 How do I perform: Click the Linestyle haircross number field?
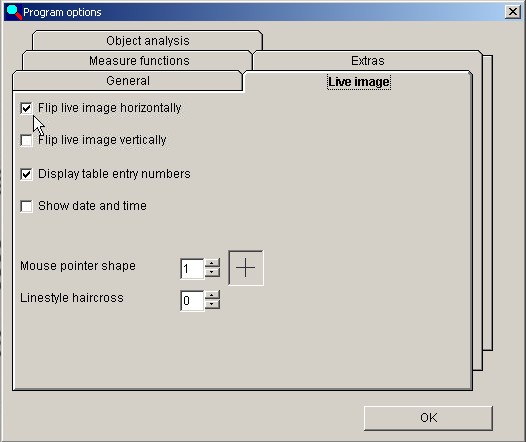pyautogui.click(x=192, y=300)
